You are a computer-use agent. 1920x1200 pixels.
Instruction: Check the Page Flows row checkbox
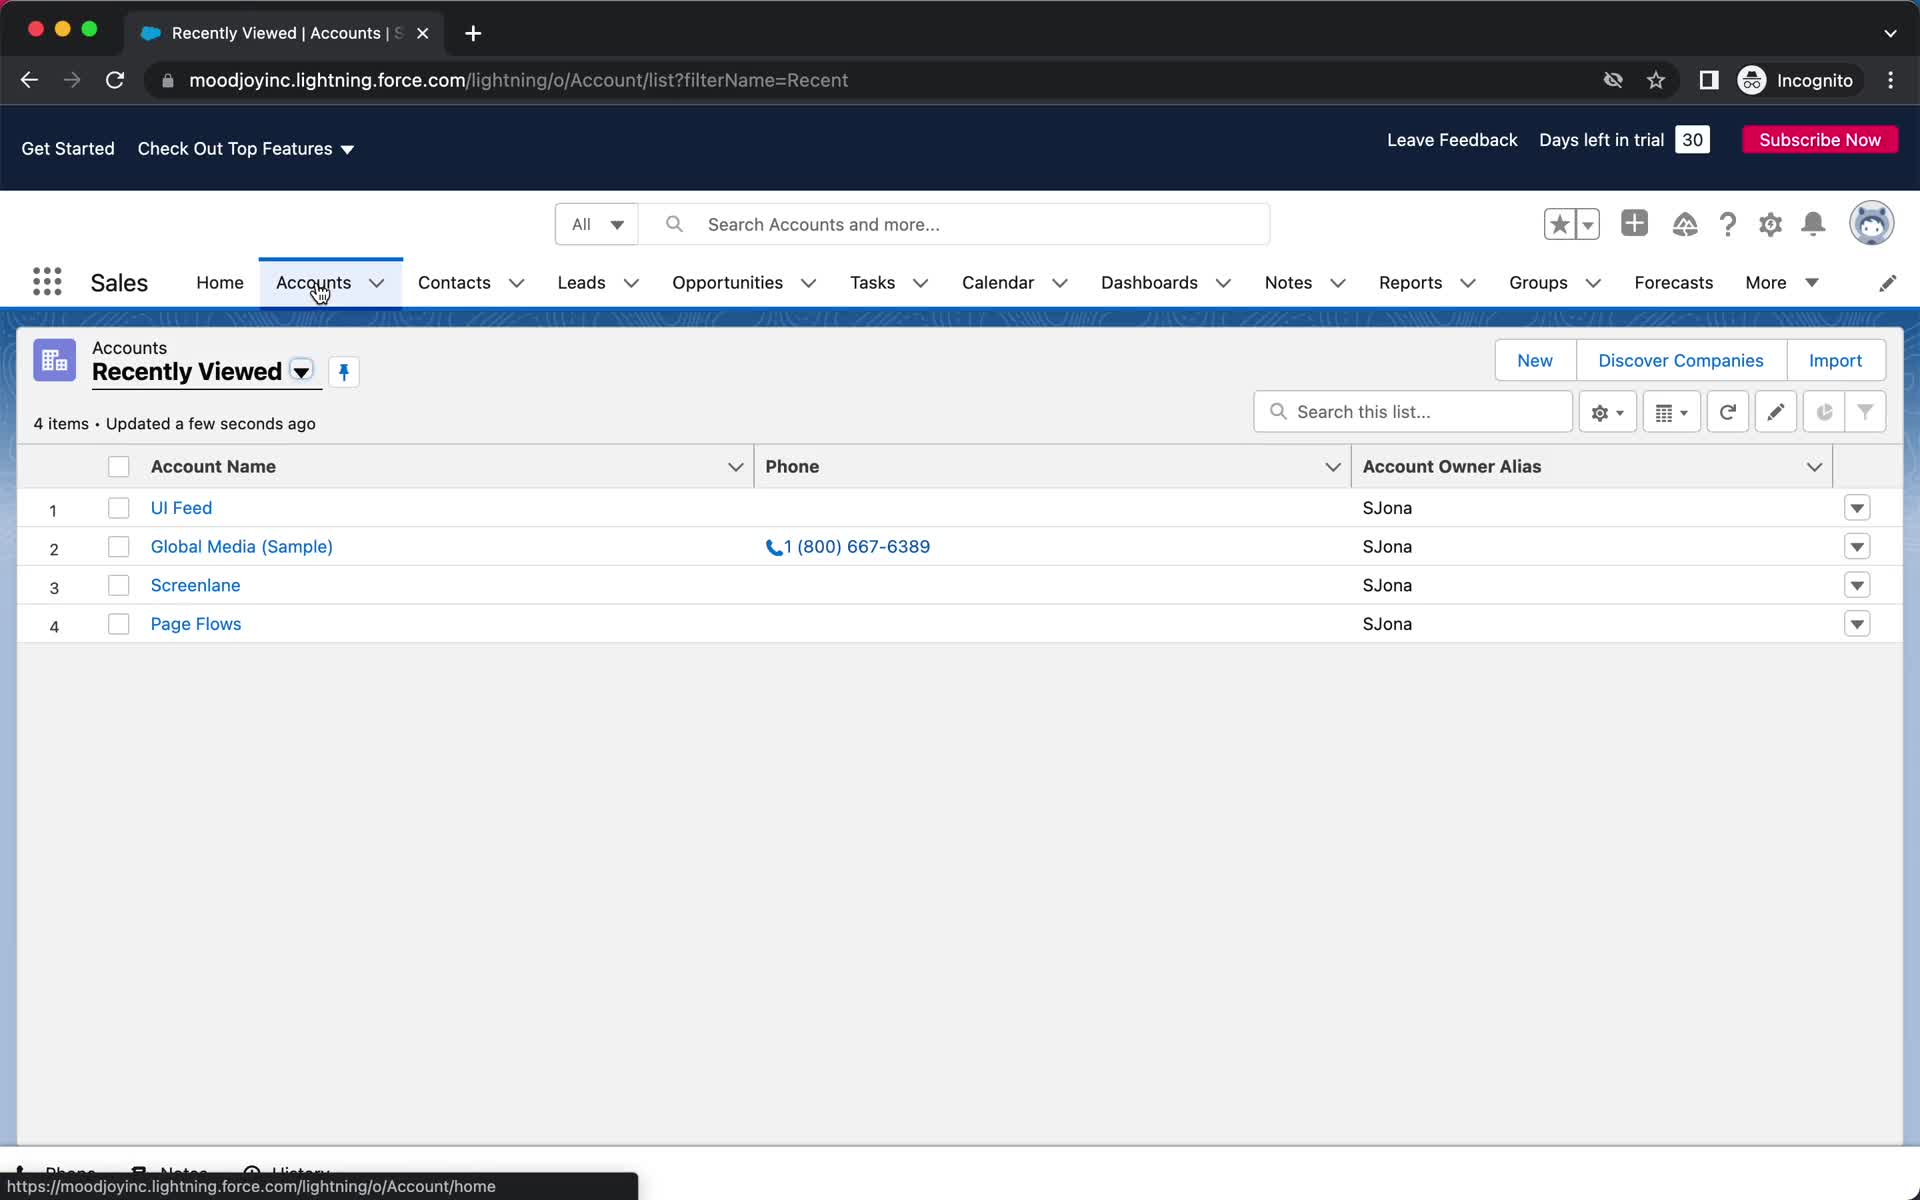(x=119, y=624)
